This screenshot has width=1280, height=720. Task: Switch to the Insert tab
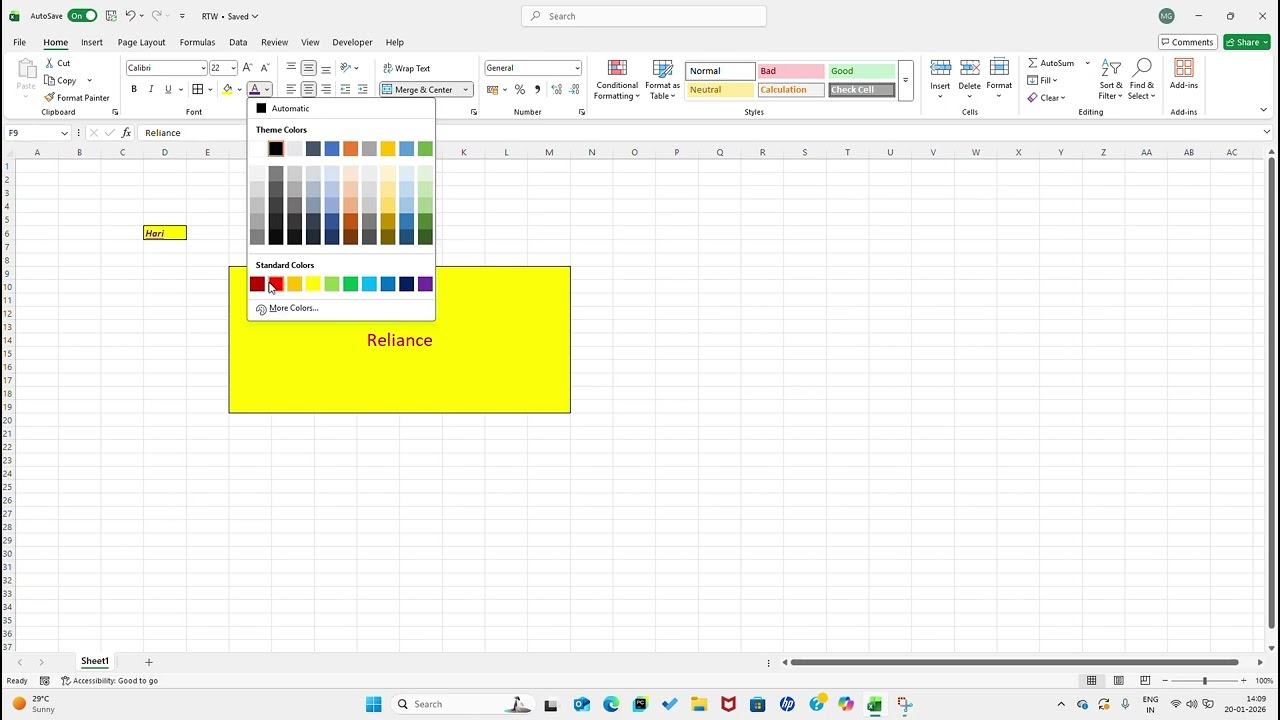click(x=92, y=42)
